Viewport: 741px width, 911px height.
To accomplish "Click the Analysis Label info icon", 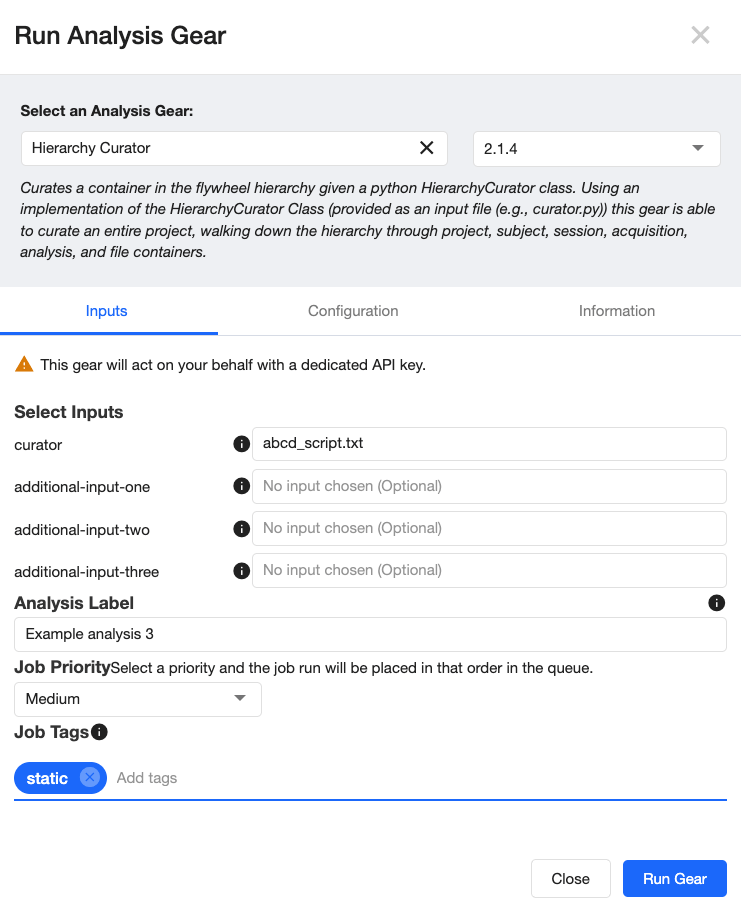I will (x=716, y=603).
